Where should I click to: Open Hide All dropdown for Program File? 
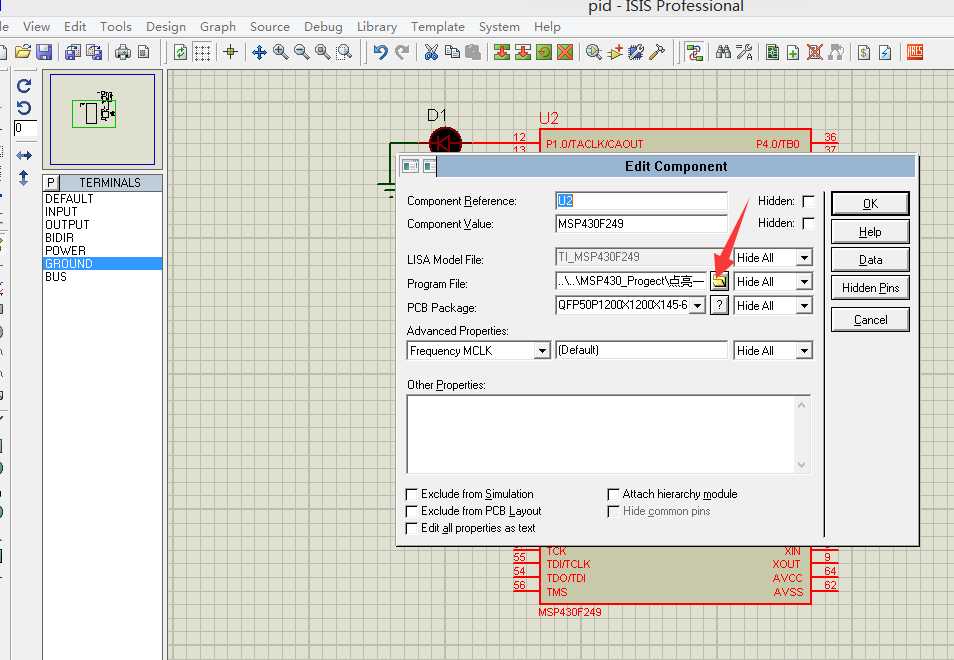(x=804, y=282)
